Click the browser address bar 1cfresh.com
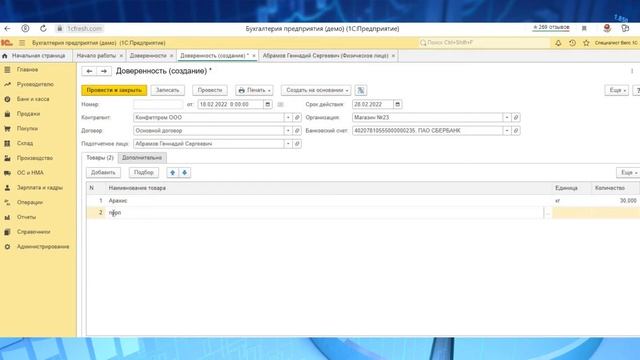 coord(84,29)
